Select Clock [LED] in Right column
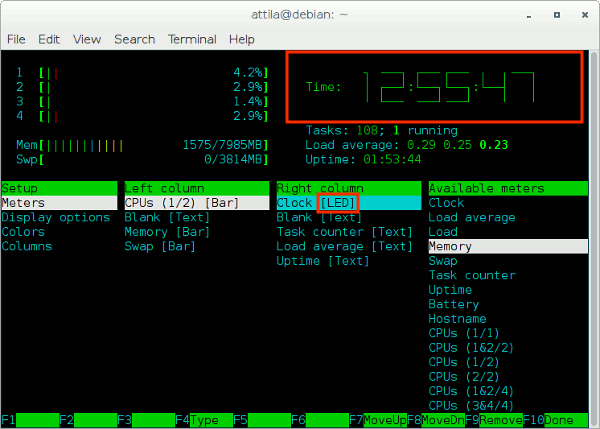Screen dimensions: 600x429 tap(349, 203)
